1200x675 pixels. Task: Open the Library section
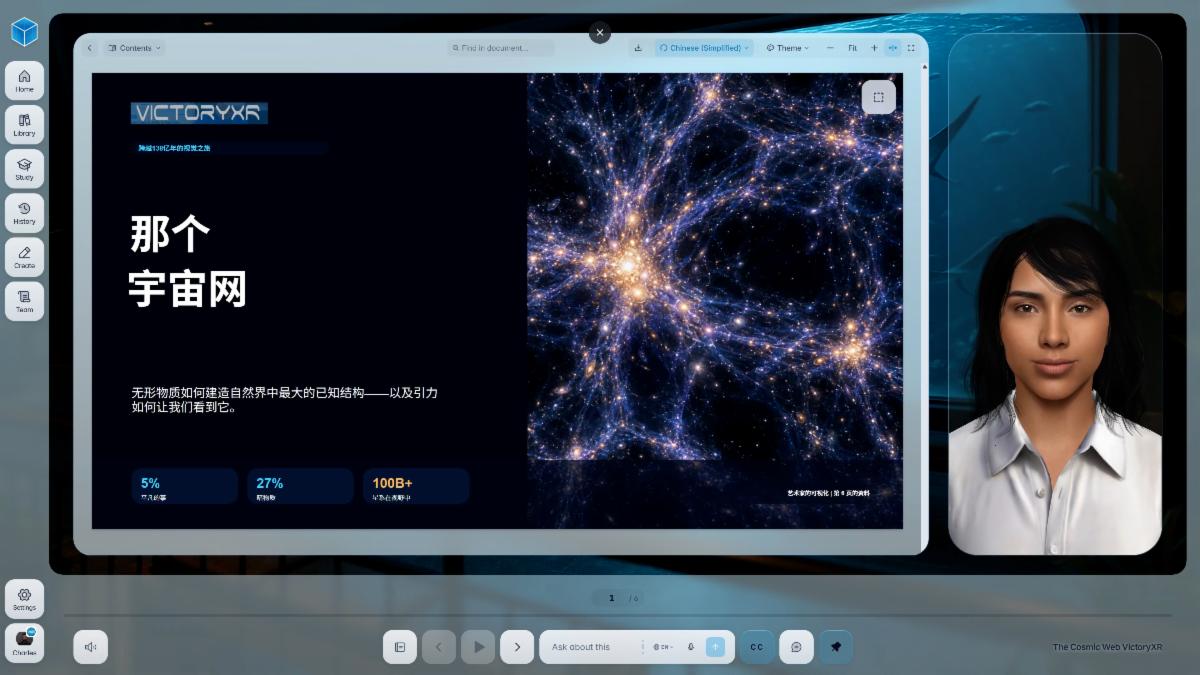pyautogui.click(x=24, y=124)
